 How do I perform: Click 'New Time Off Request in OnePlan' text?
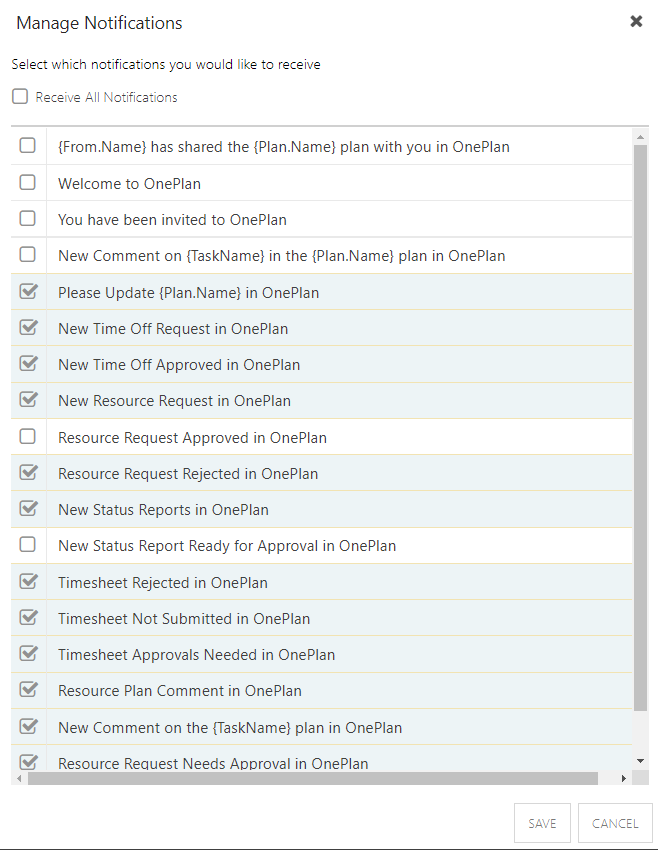(173, 329)
